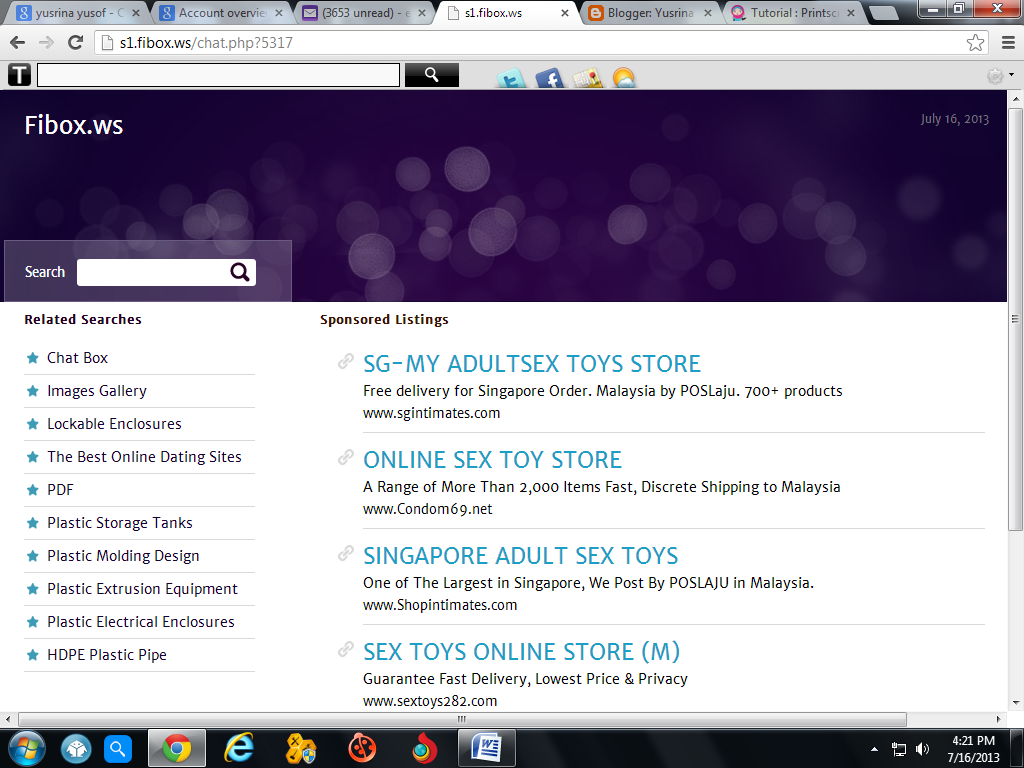Click the toolbar search text box
1024x768 pixels.
[x=218, y=75]
